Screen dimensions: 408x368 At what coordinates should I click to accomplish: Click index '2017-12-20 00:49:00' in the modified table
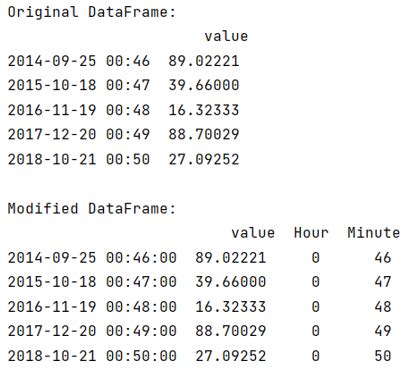[92, 331]
